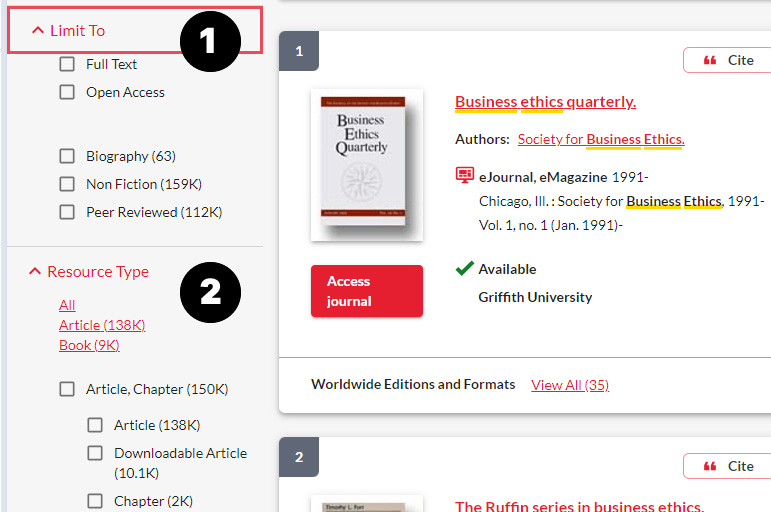The width and height of the screenshot is (771, 512).
Task: Collapse the Resource Type section chevron
Action: 35,271
